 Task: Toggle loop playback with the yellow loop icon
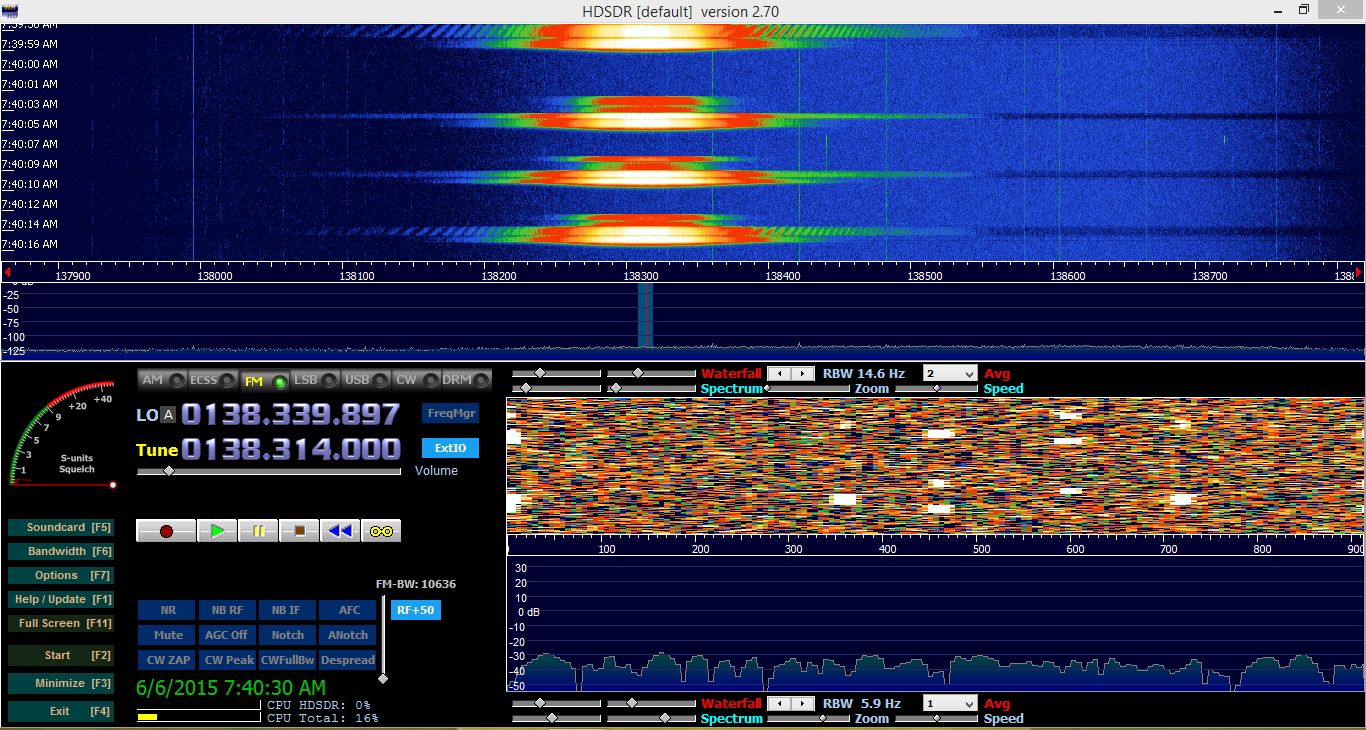point(381,531)
